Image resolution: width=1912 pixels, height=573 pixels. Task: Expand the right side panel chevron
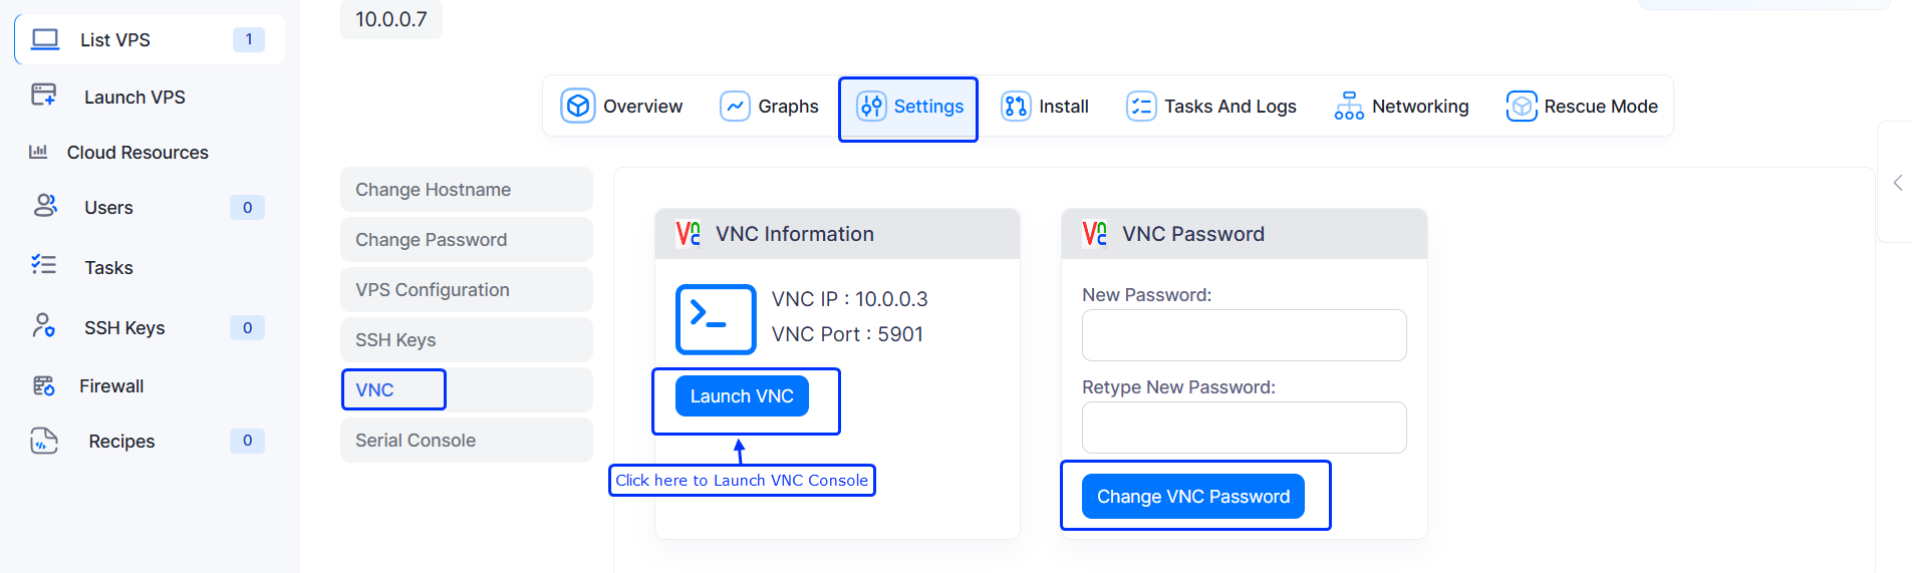1897,183
